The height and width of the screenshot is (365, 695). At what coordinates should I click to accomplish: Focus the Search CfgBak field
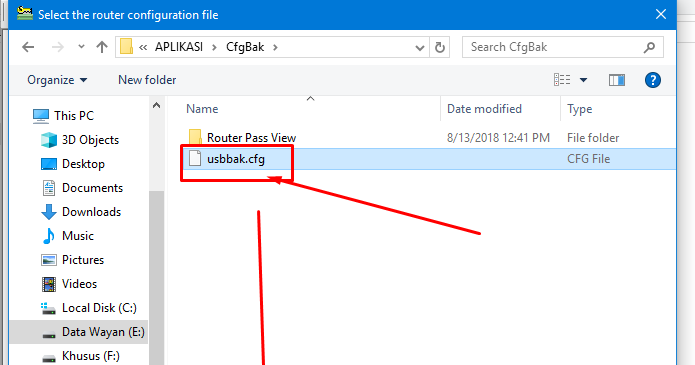click(x=562, y=47)
